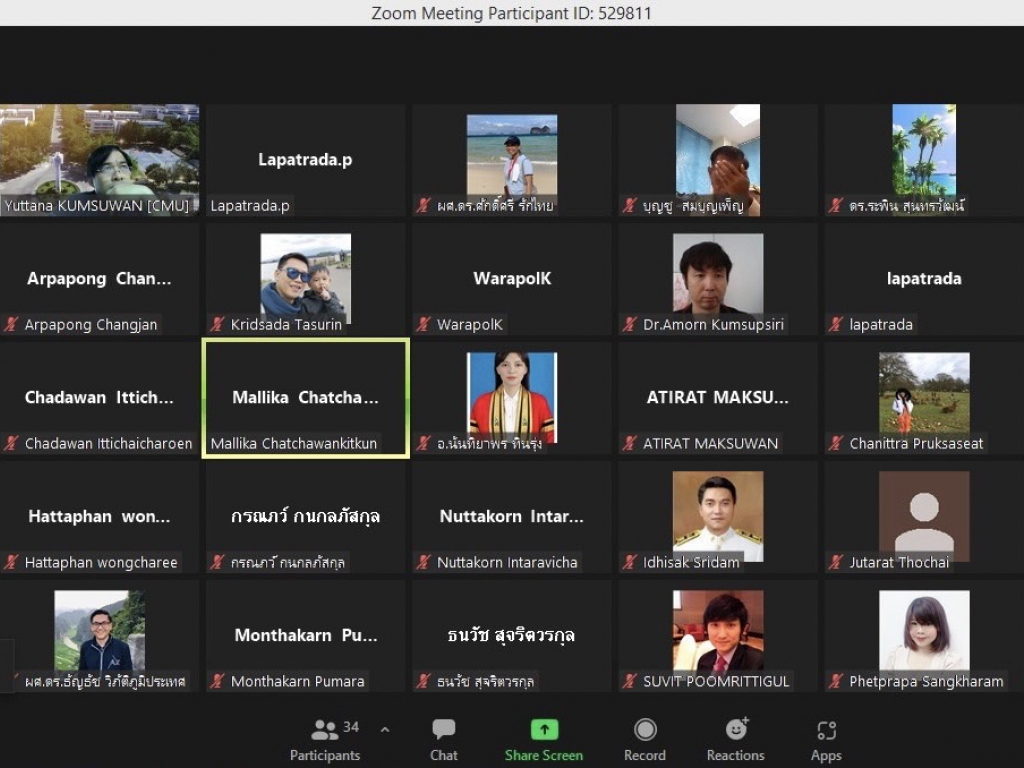Click the green Share Screen icon
This screenshot has height=768, width=1024.
tap(544, 730)
